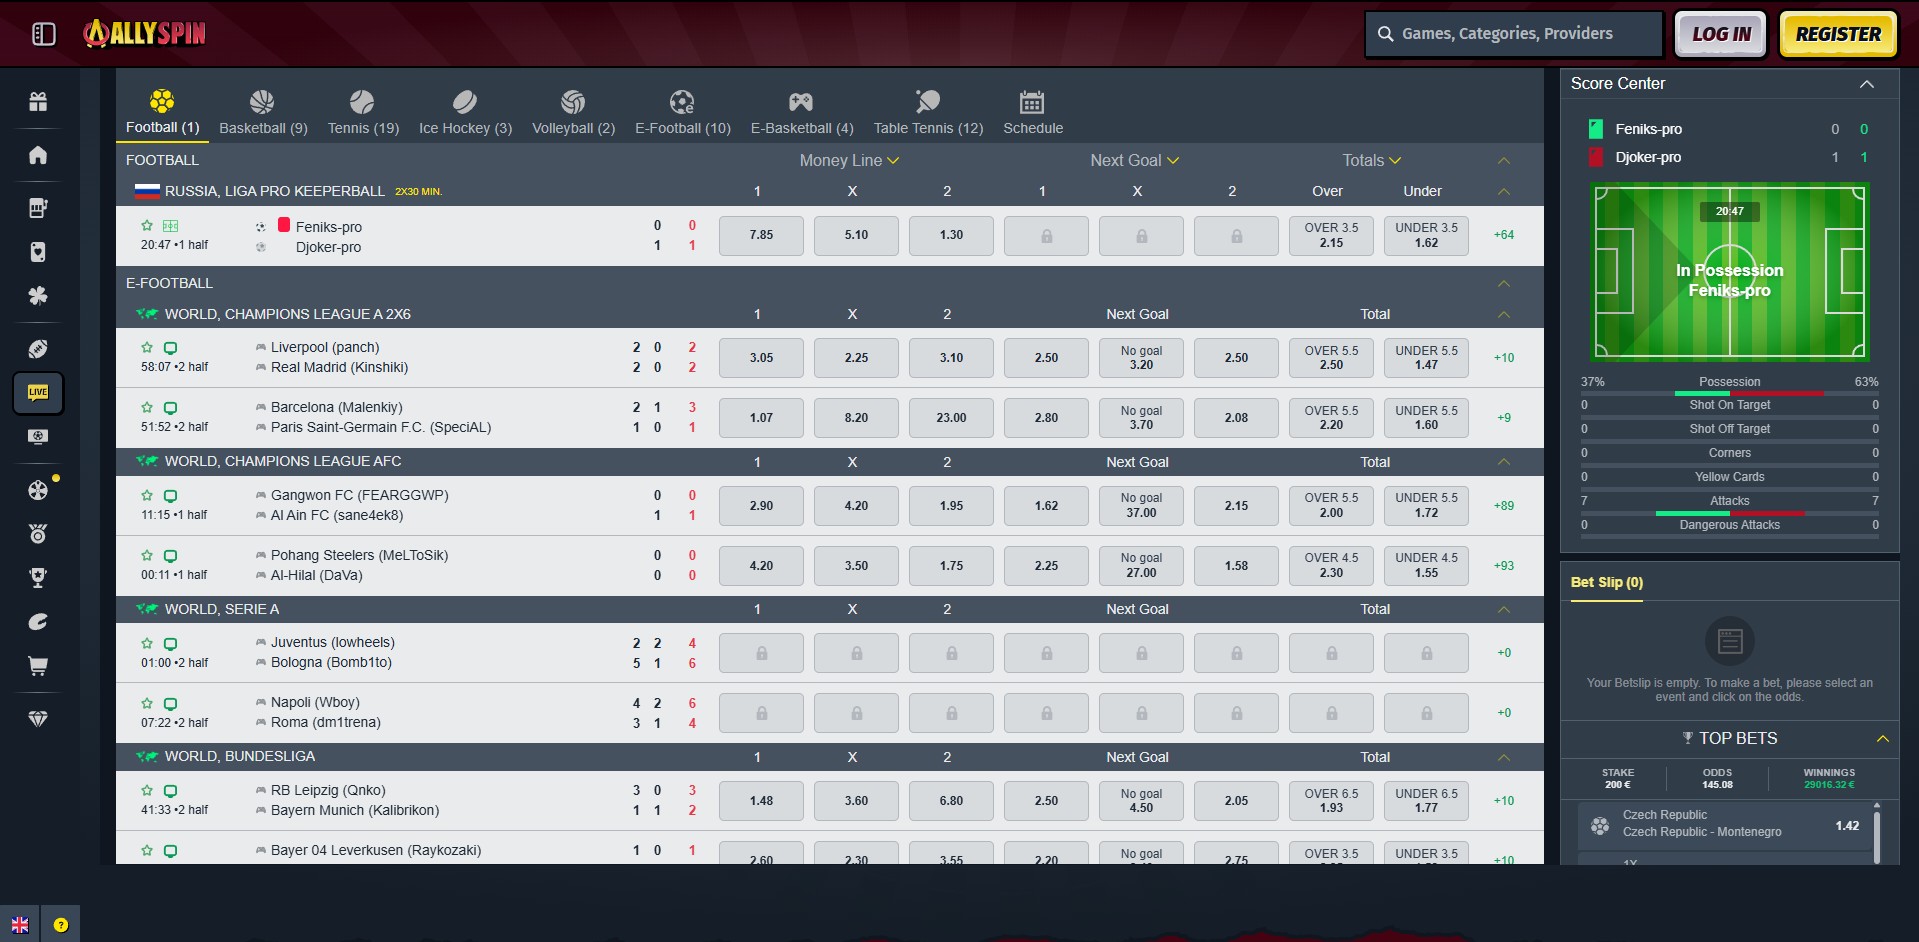Favorite the Juventus vs Bologna match
The height and width of the screenshot is (942, 1919).
[147, 643]
